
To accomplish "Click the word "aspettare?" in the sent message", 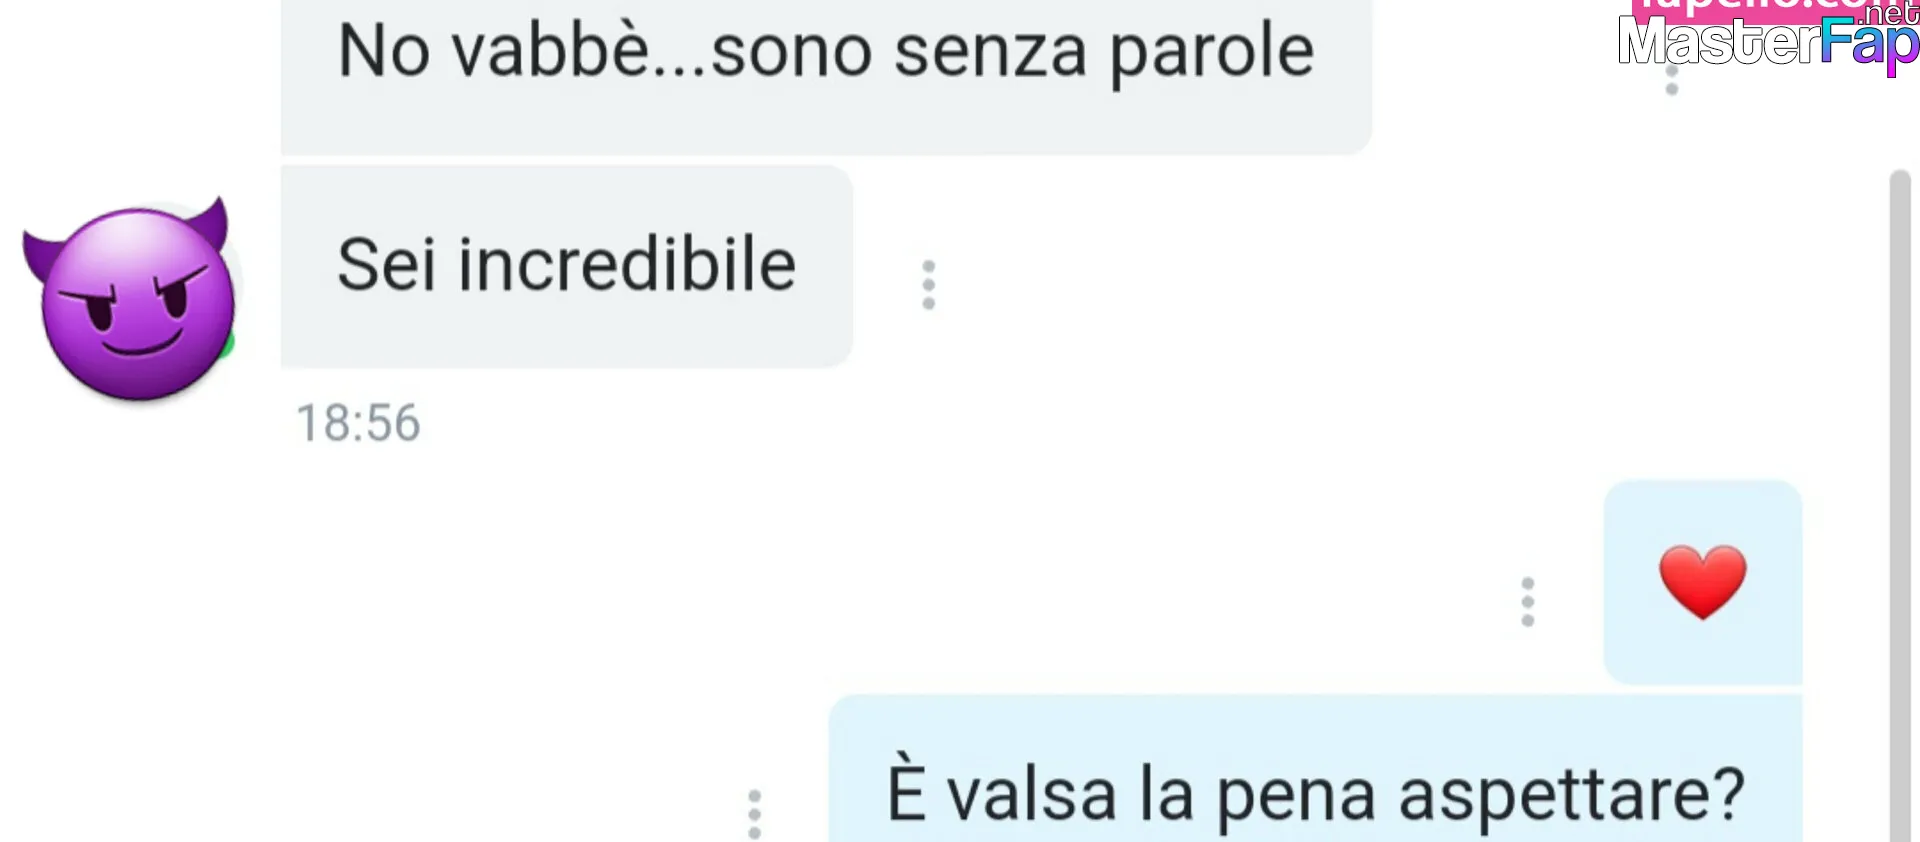I will coord(1572,797).
